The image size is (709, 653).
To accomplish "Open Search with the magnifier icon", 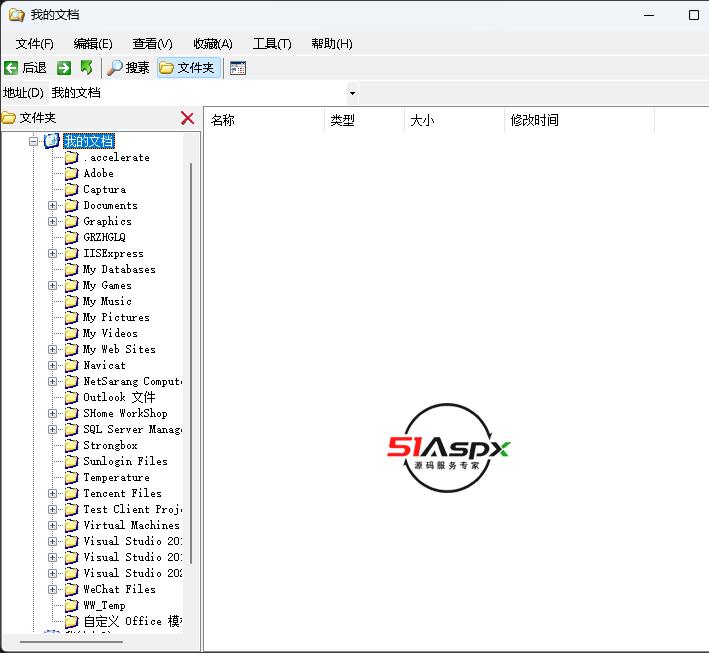I will (116, 68).
